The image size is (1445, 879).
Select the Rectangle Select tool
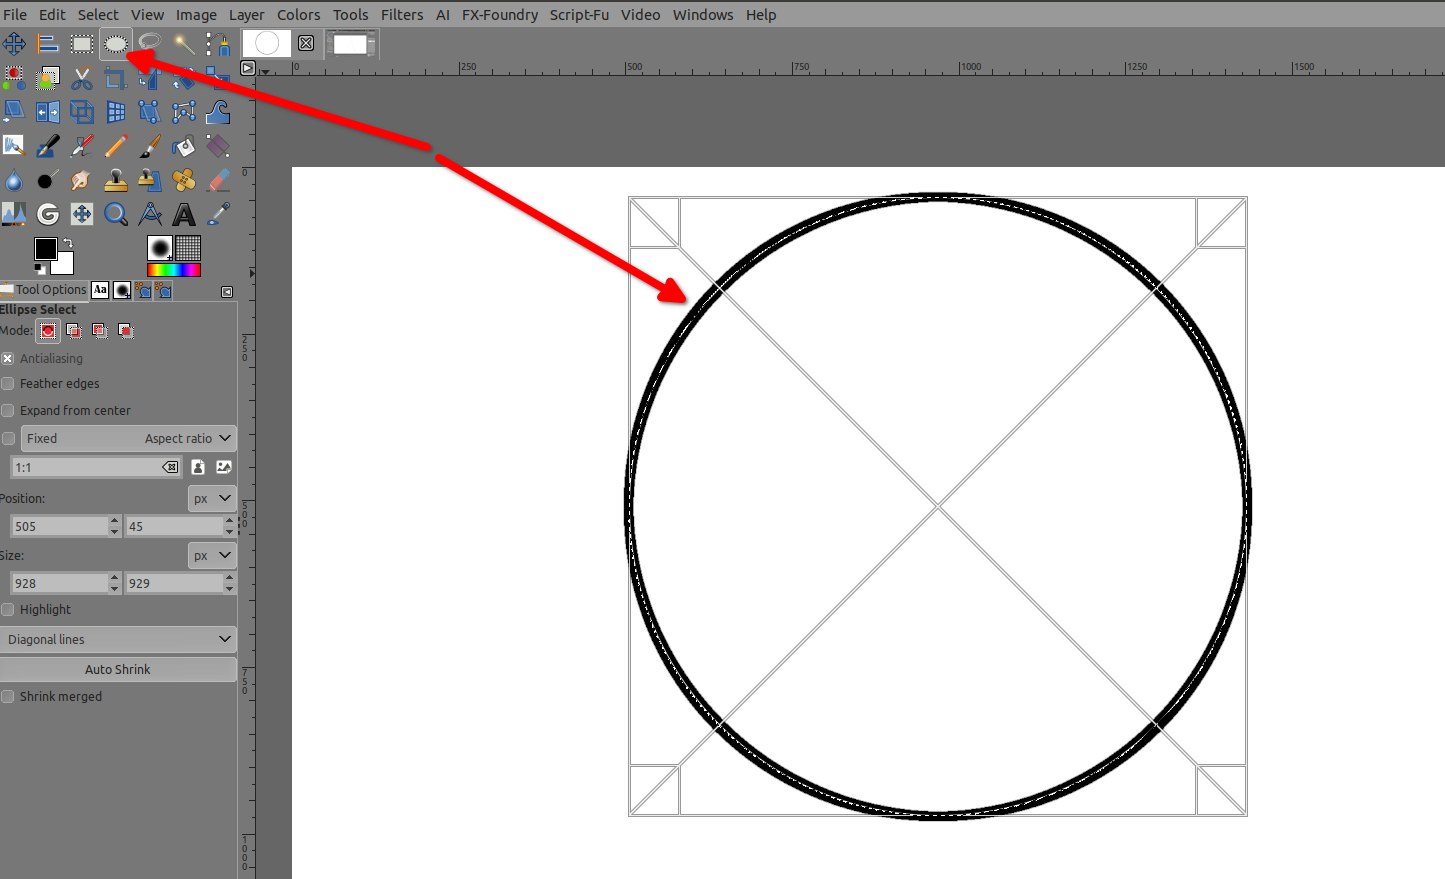[x=82, y=43]
